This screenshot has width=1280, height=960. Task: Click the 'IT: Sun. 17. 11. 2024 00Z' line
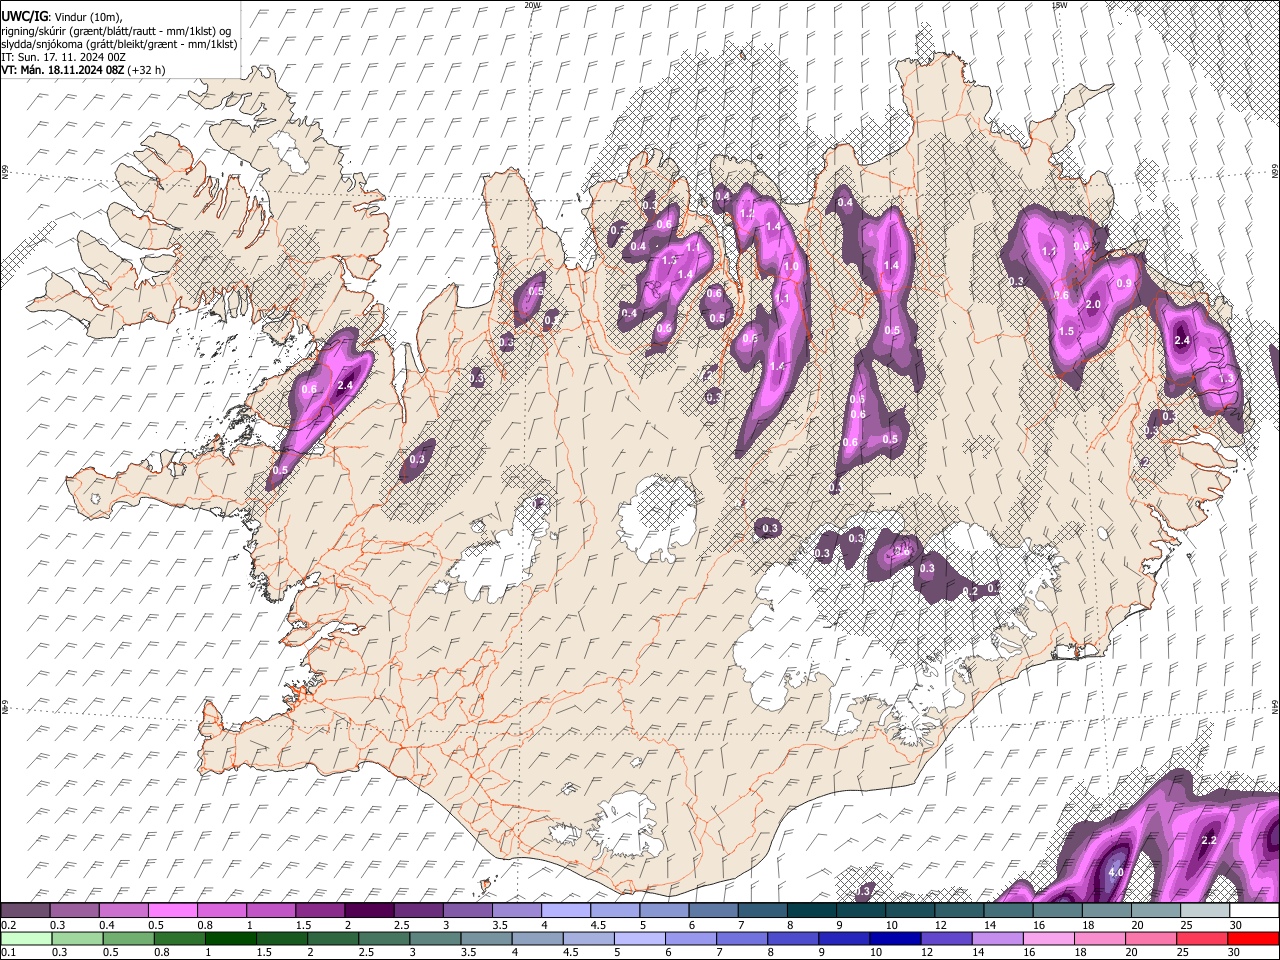63,57
